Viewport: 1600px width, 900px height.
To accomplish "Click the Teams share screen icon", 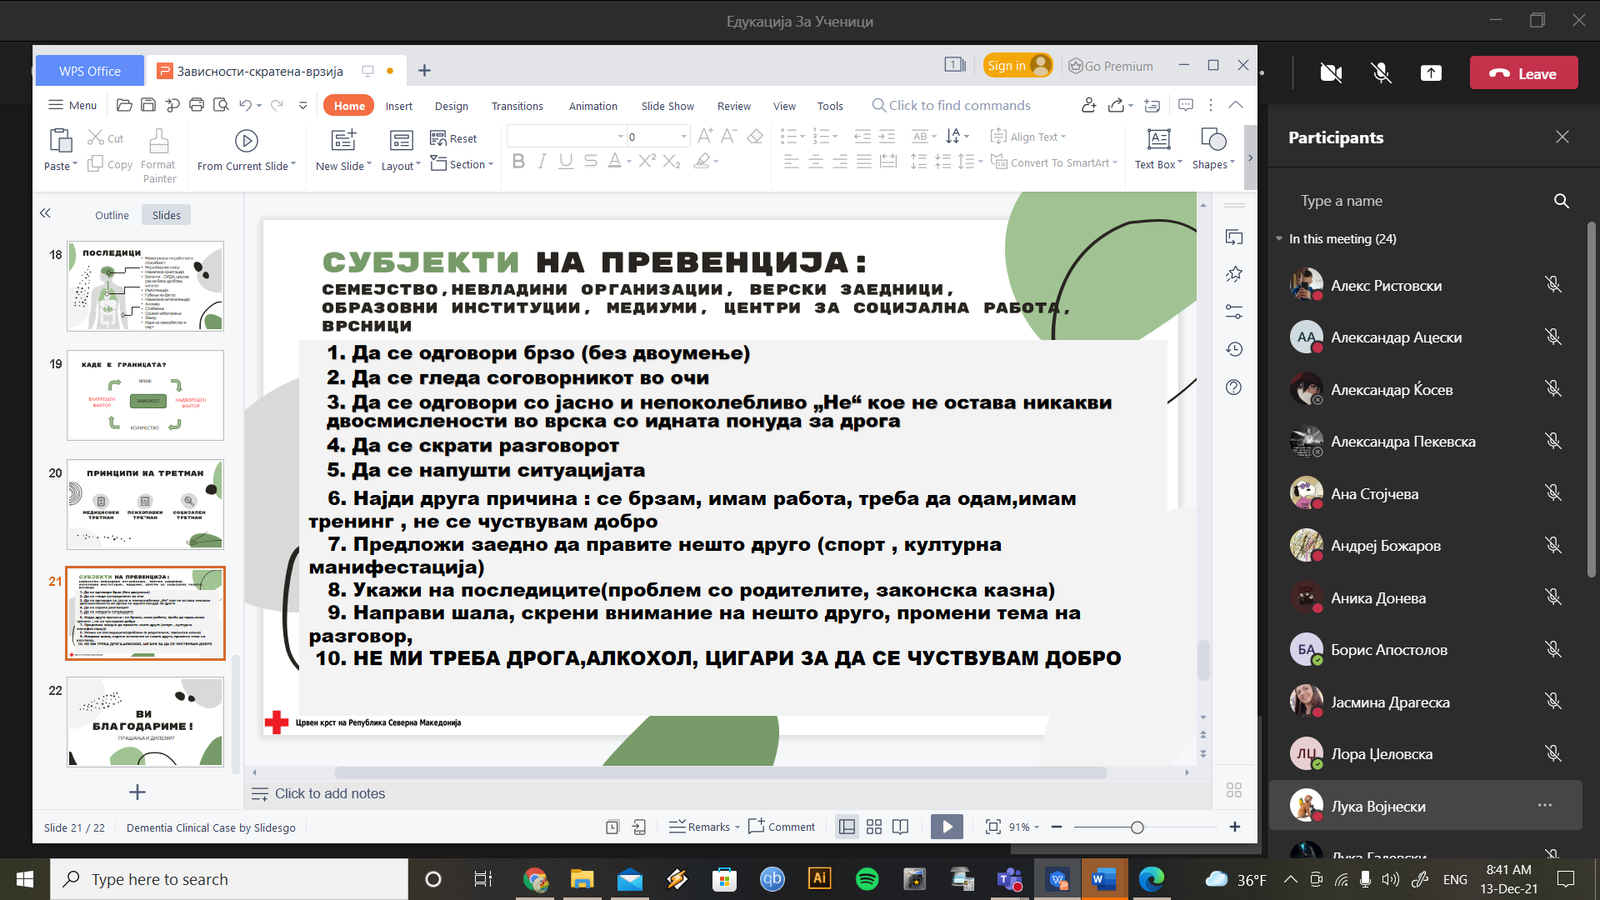I will click(x=1431, y=73).
